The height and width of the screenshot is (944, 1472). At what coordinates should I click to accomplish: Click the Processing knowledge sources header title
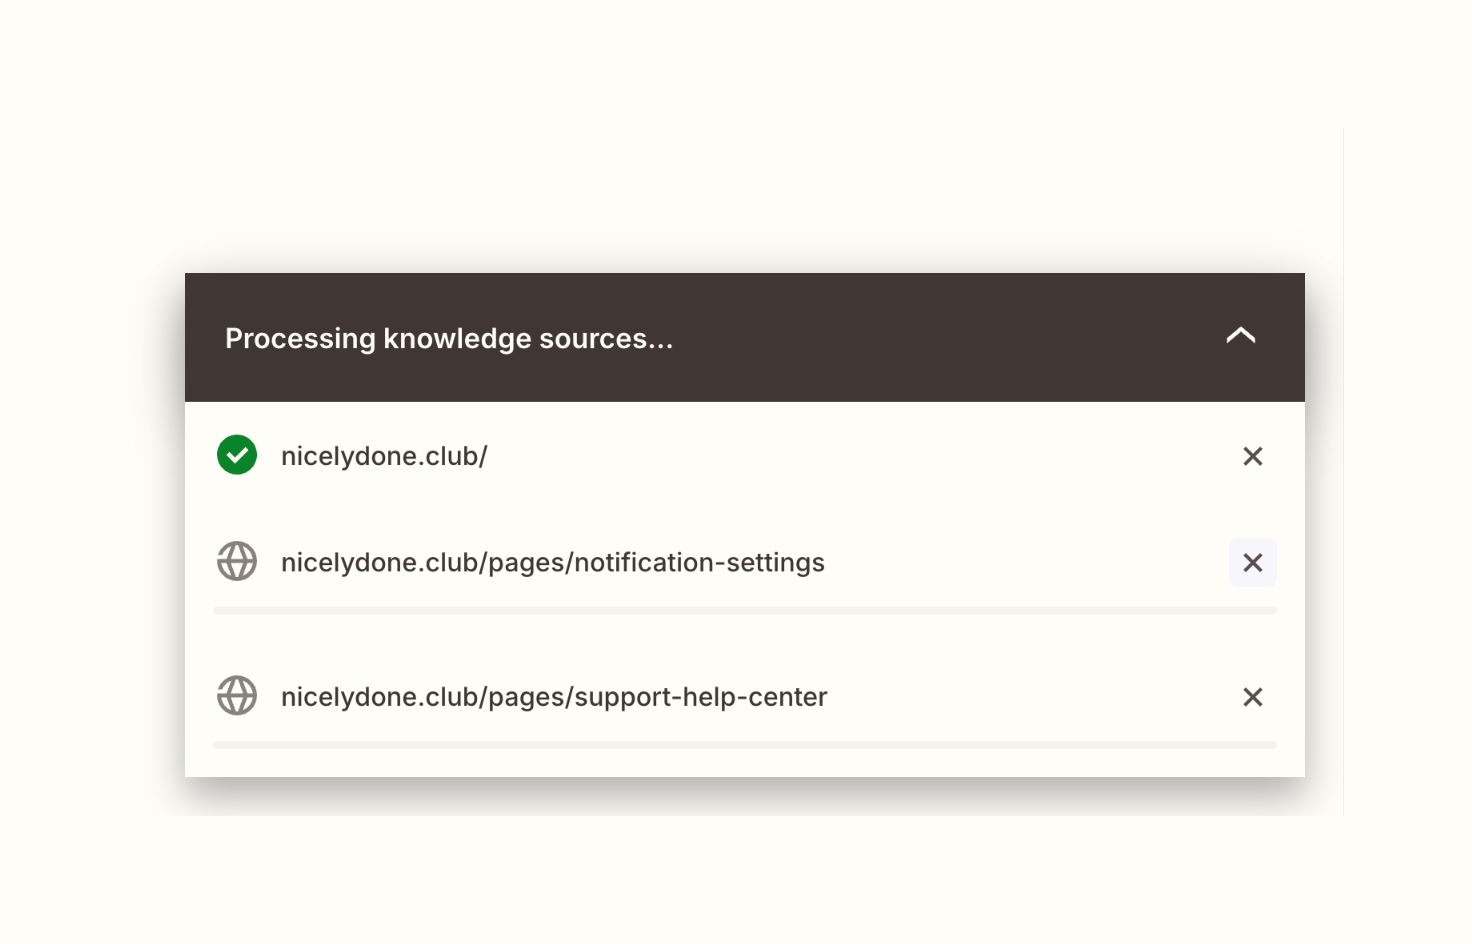[x=448, y=339]
